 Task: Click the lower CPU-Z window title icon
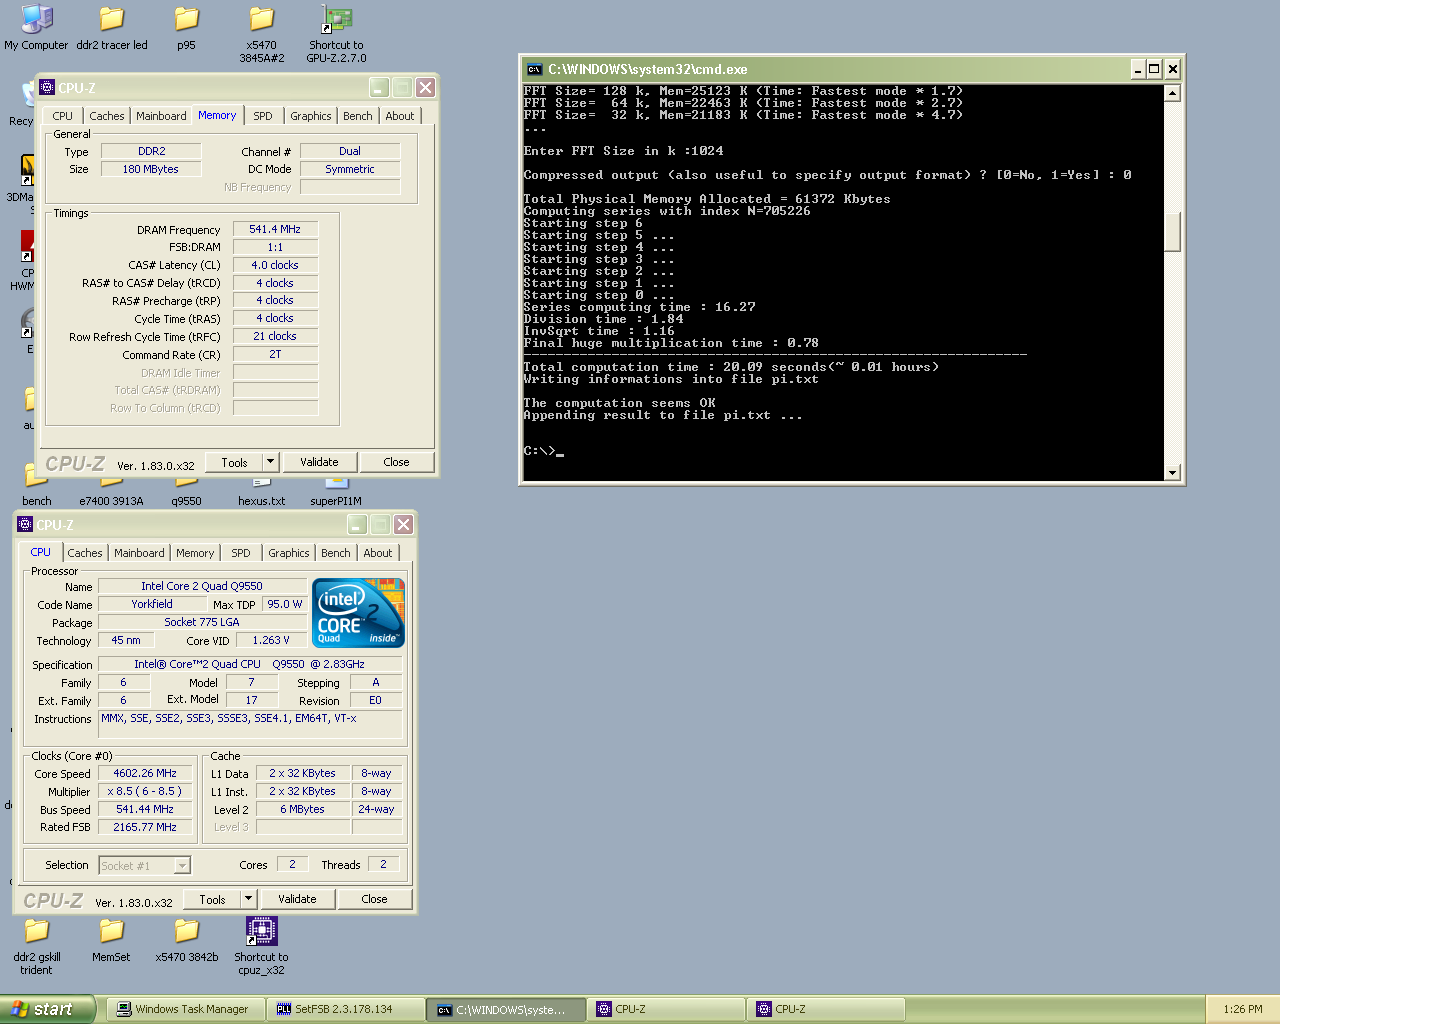[25, 524]
